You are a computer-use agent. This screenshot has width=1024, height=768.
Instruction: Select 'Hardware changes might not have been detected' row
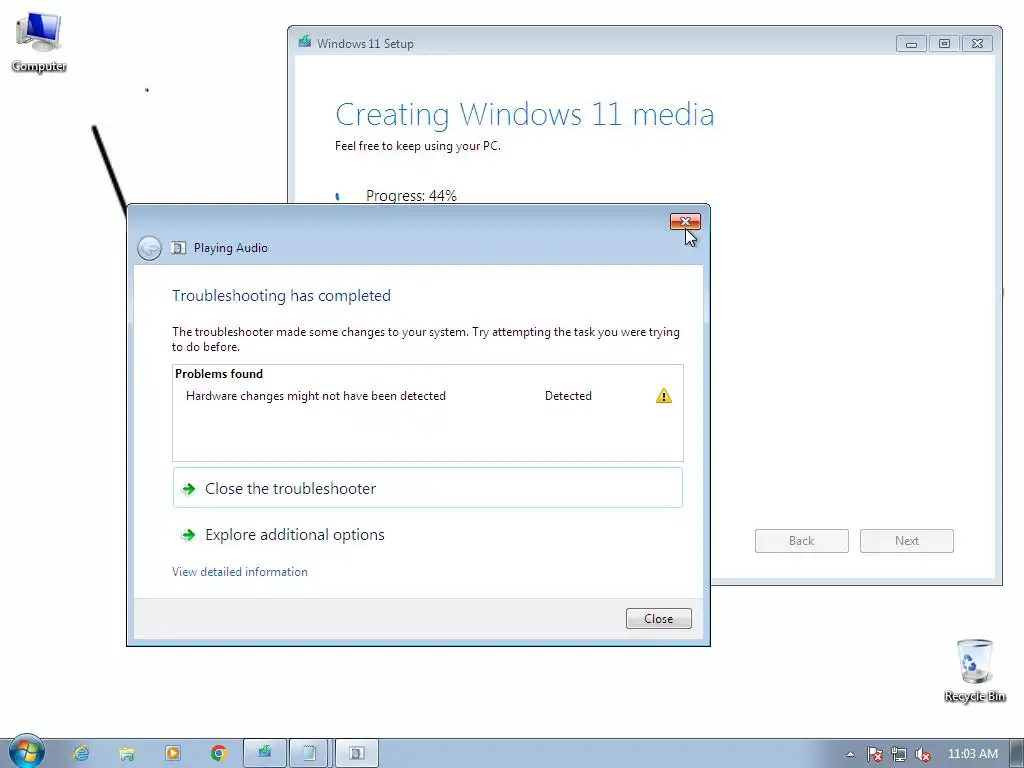(x=428, y=396)
